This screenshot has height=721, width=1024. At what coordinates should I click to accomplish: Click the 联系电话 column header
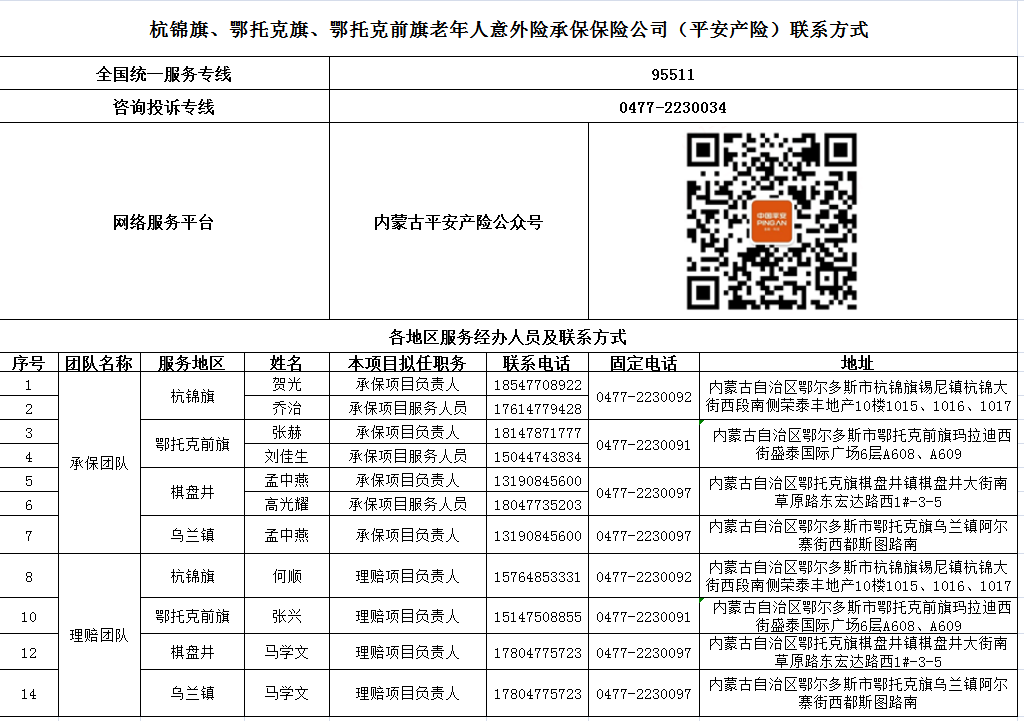tap(537, 363)
